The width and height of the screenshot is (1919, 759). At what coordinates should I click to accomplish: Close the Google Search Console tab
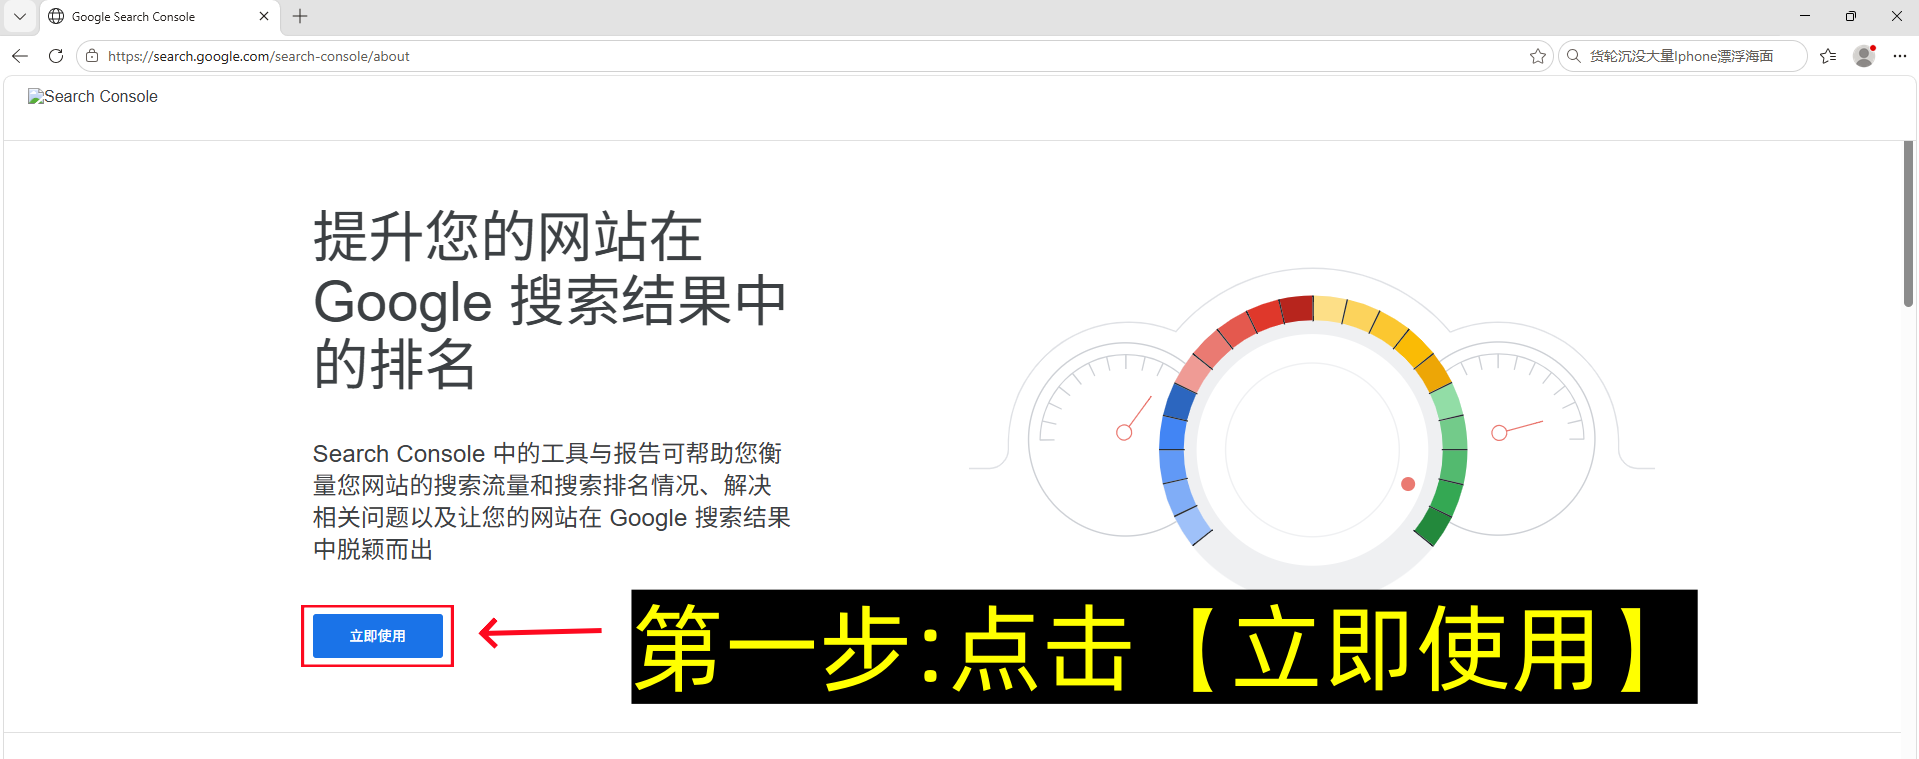[264, 16]
